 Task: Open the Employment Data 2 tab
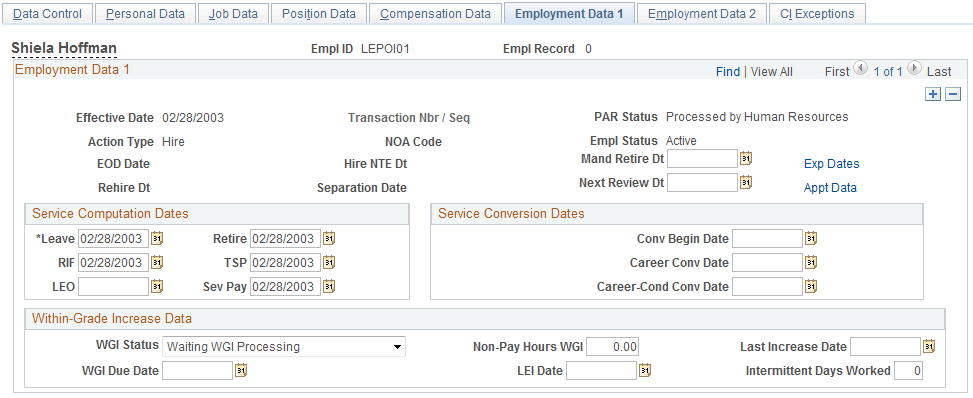(702, 13)
